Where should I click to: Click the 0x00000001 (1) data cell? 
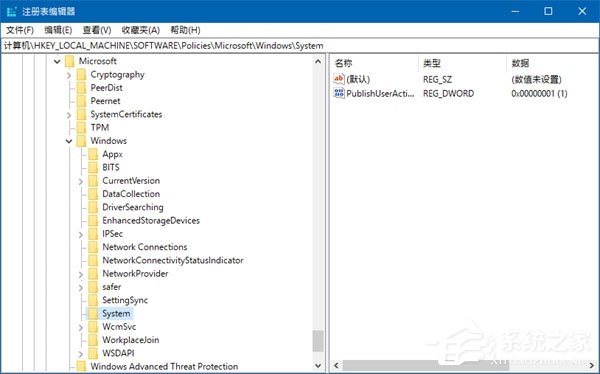click(x=539, y=93)
